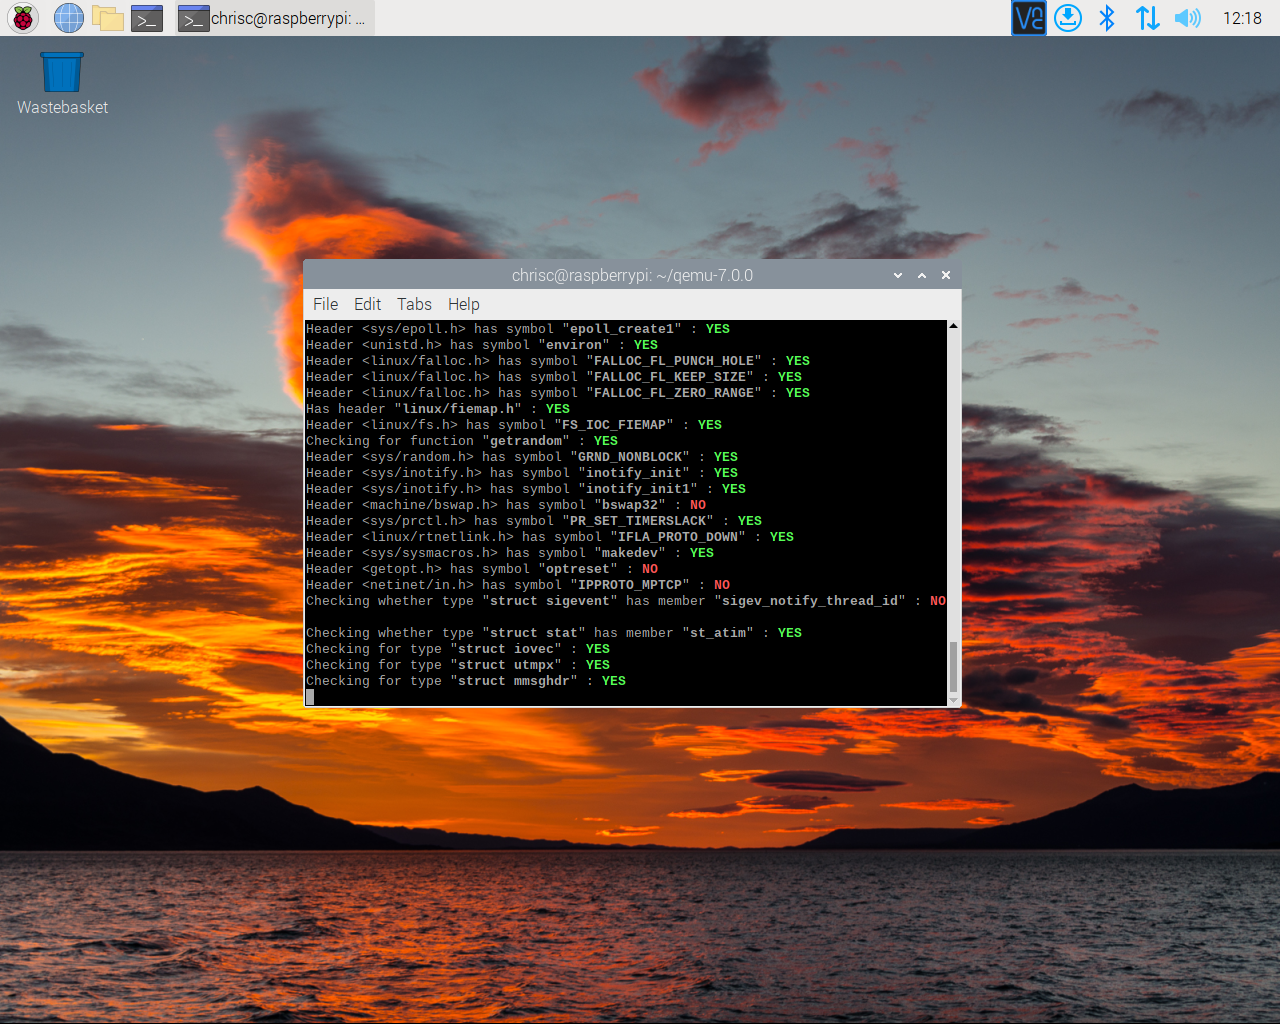1280x1024 pixels.
Task: Click the clock showing 12:18
Action: [1242, 18]
